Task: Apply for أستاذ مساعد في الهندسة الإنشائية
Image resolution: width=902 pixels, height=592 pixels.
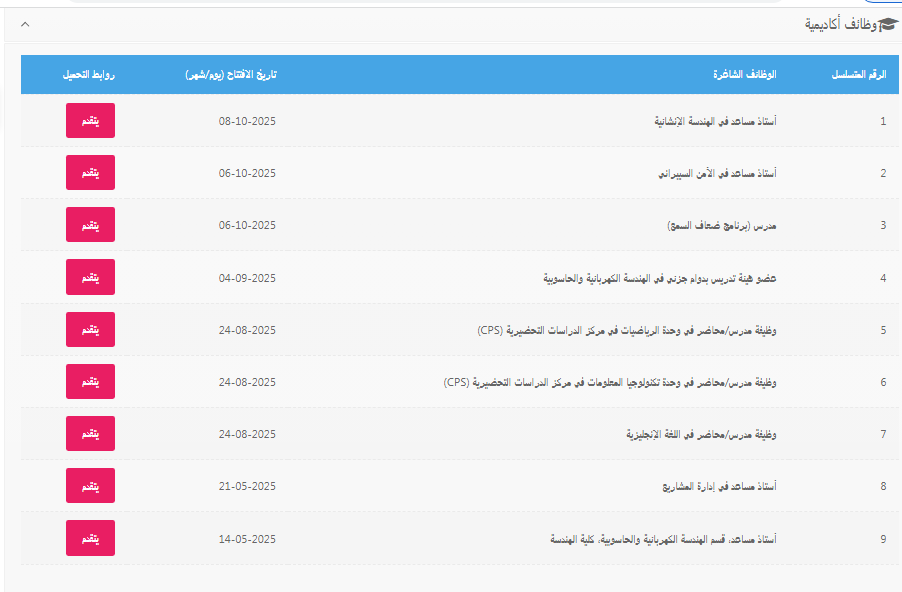Action: pyautogui.click(x=90, y=121)
